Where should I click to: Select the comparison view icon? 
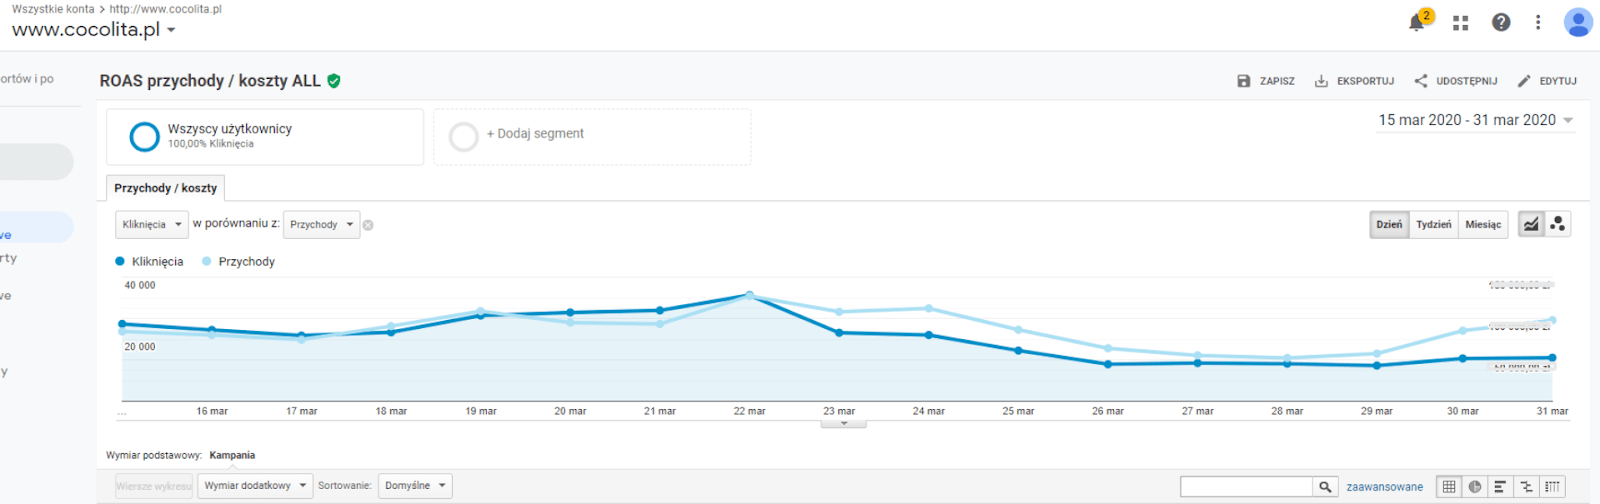tap(1526, 487)
